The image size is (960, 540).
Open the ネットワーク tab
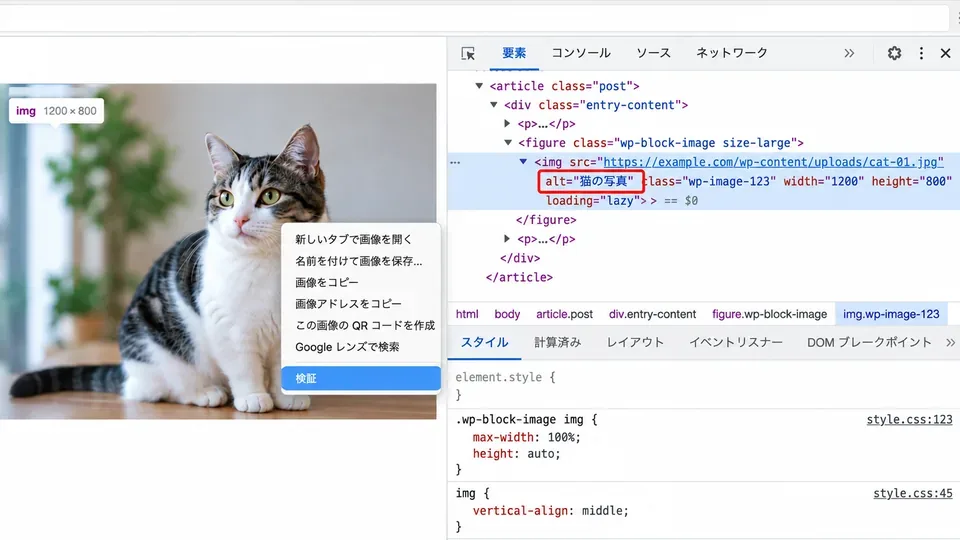click(x=732, y=53)
